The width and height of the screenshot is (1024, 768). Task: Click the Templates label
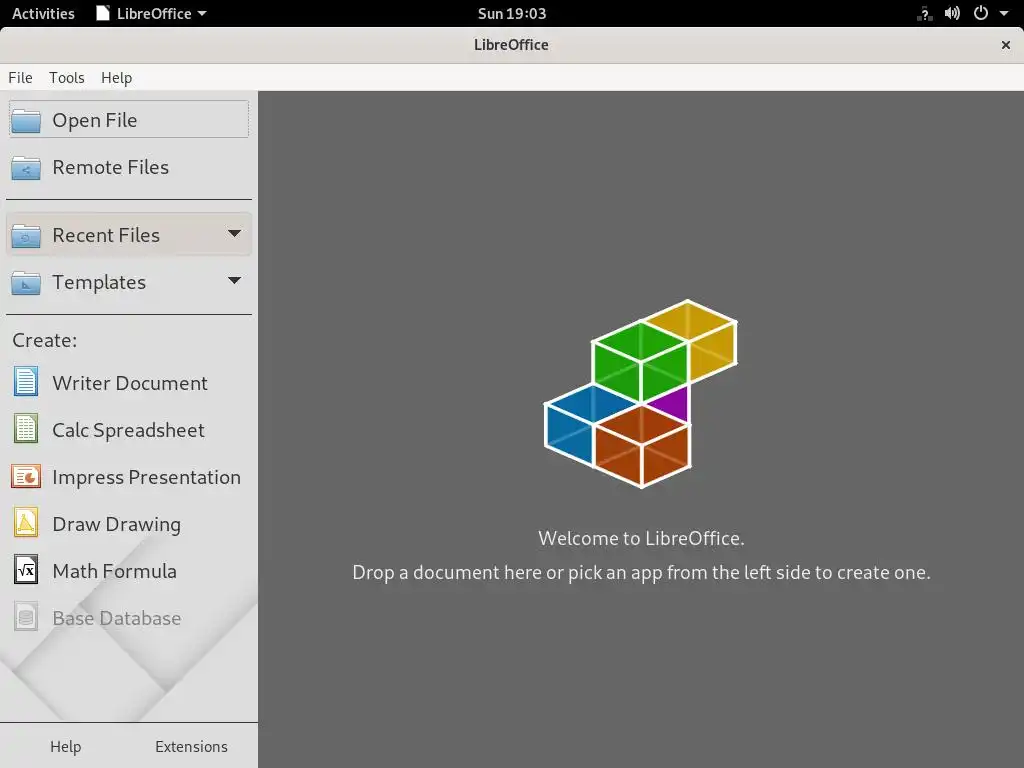pyautogui.click(x=99, y=283)
